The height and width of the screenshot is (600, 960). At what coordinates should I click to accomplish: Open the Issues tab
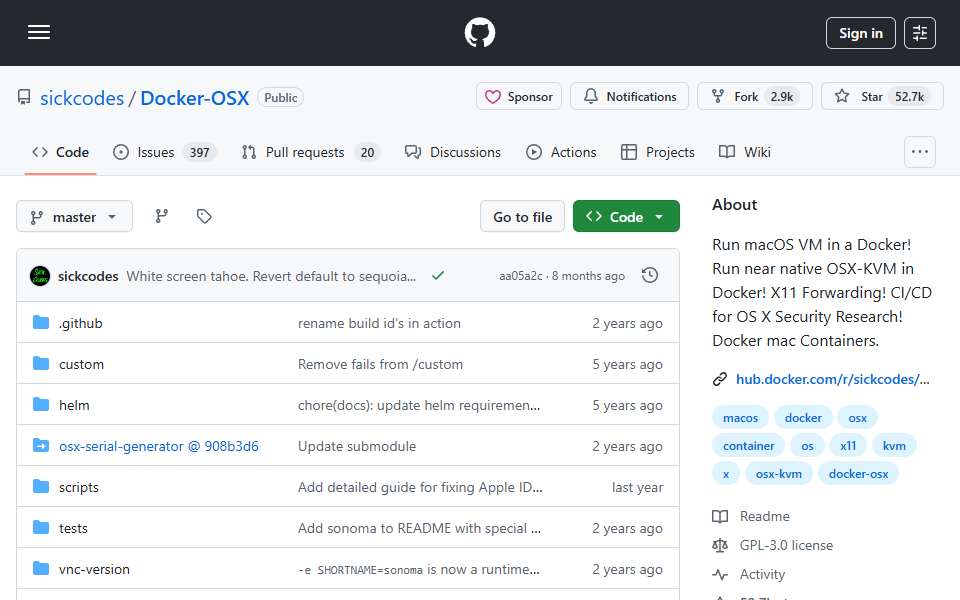164,152
